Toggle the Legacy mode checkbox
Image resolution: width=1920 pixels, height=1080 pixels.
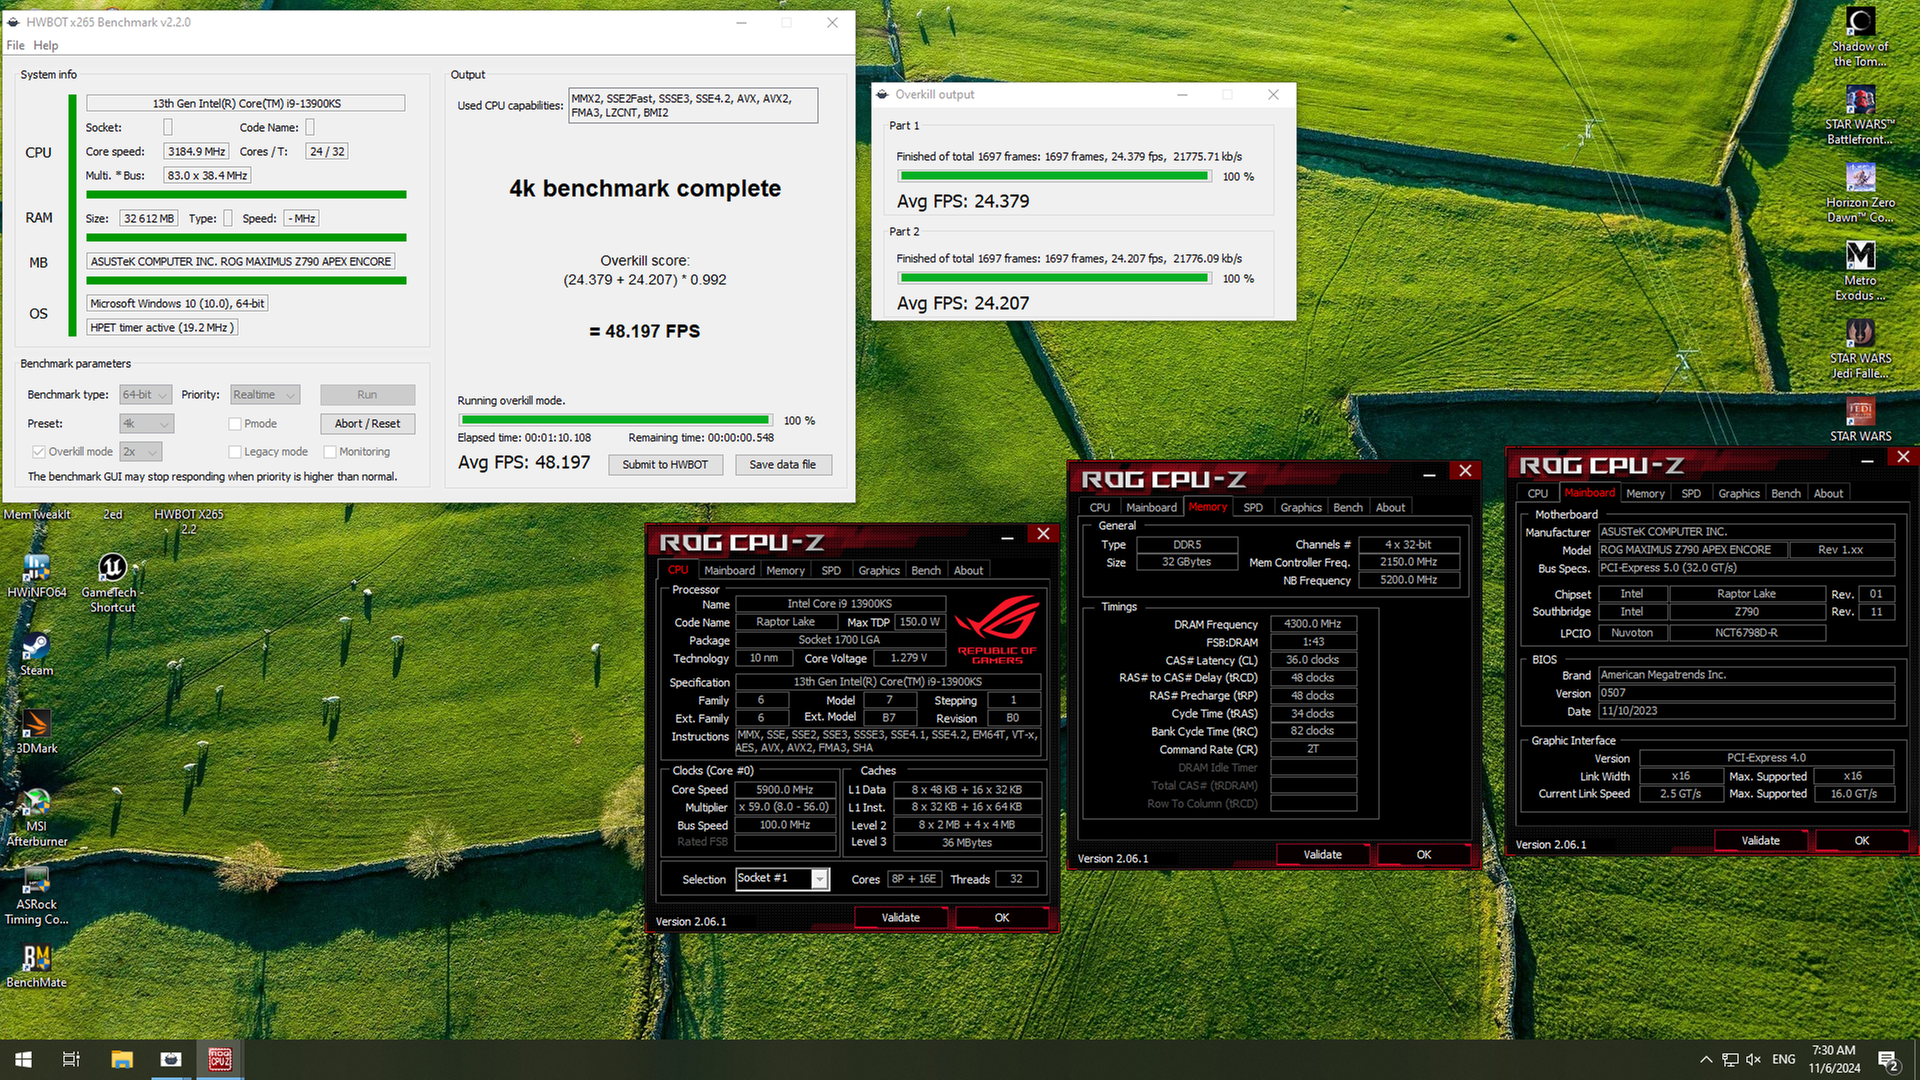(x=235, y=452)
